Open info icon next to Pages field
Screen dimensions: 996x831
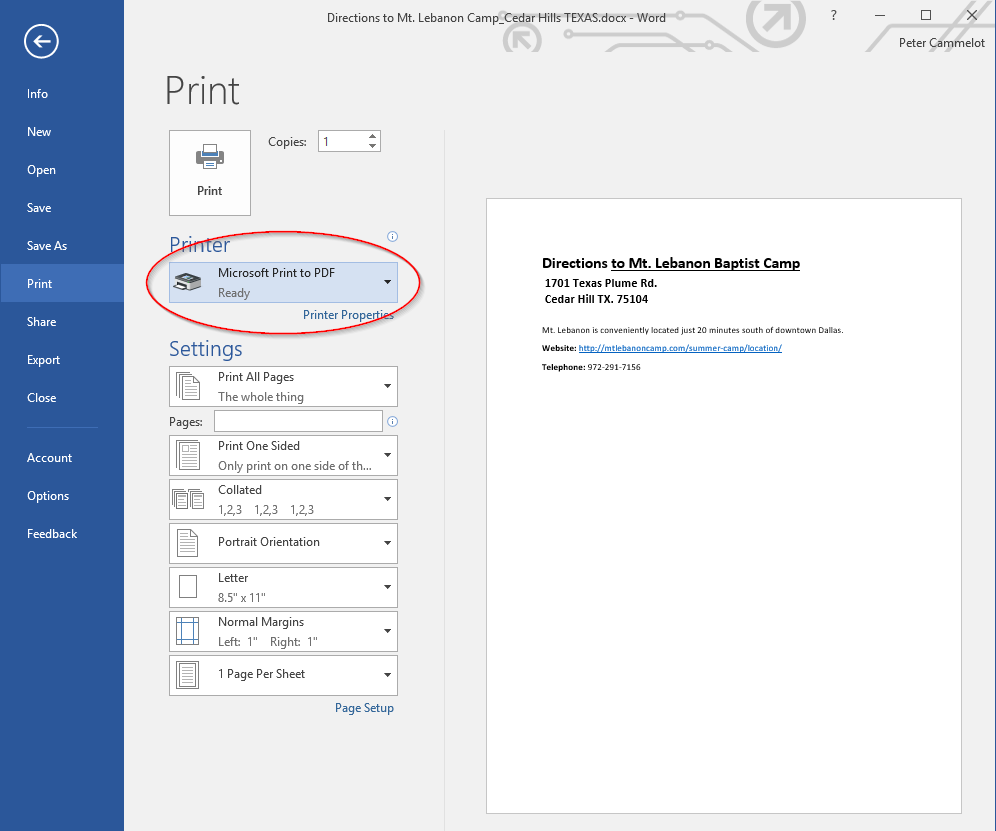click(x=393, y=421)
